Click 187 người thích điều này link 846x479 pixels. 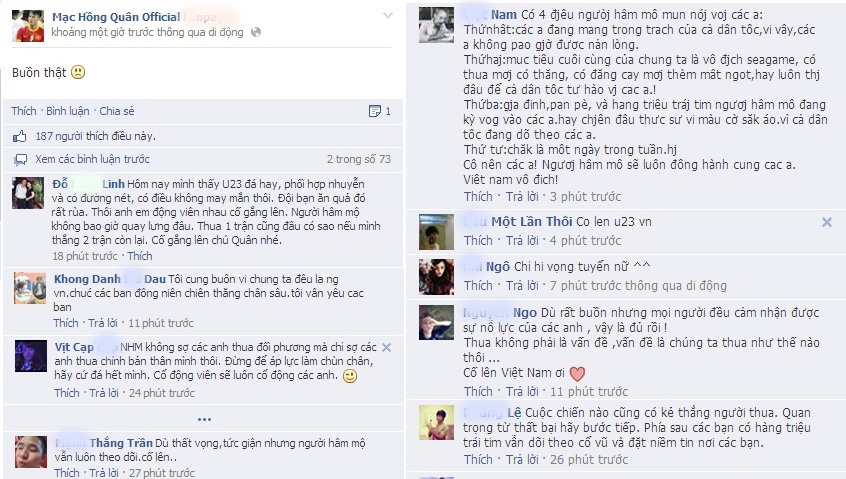(x=95, y=136)
